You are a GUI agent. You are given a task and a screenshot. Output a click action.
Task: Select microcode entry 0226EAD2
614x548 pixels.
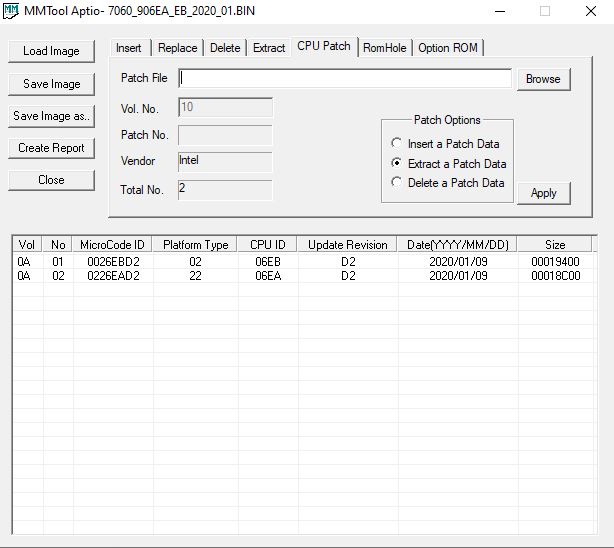[x=113, y=276]
